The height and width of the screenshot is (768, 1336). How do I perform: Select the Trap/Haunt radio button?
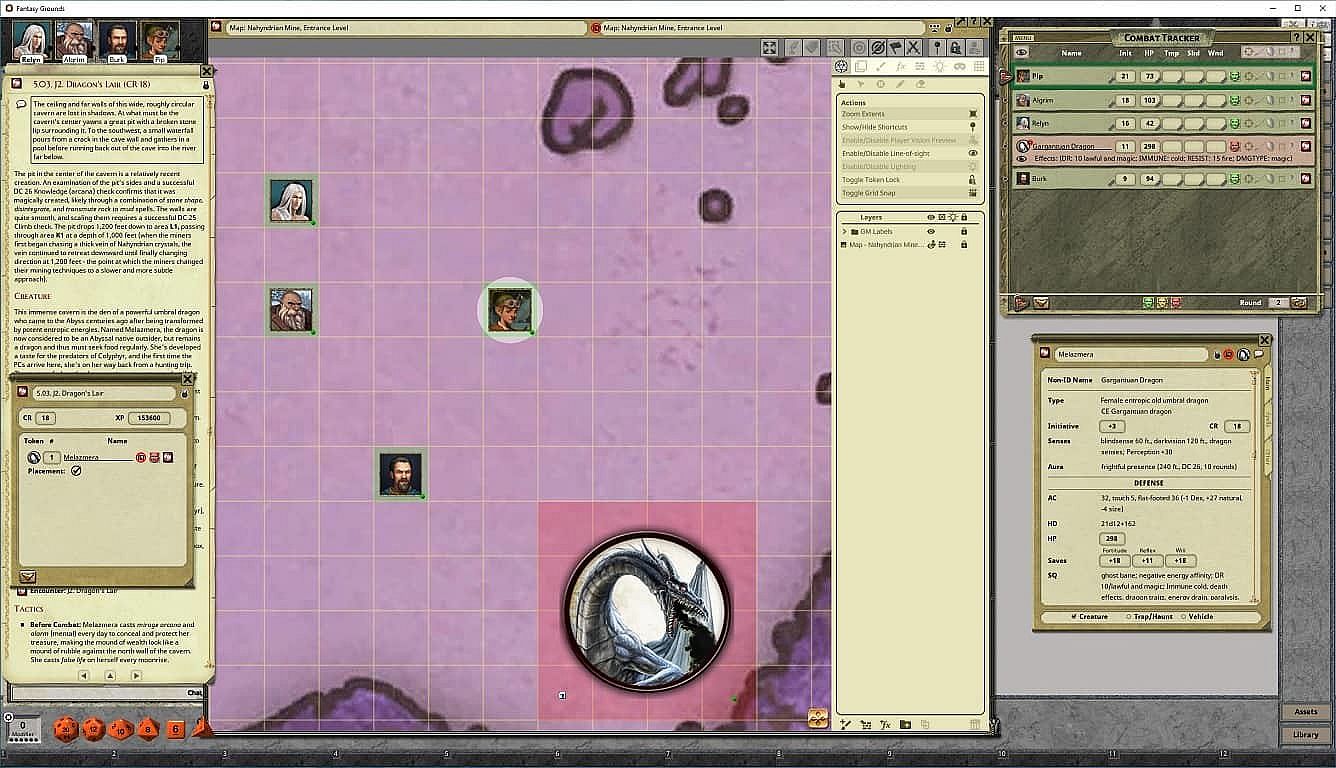tap(1128, 617)
